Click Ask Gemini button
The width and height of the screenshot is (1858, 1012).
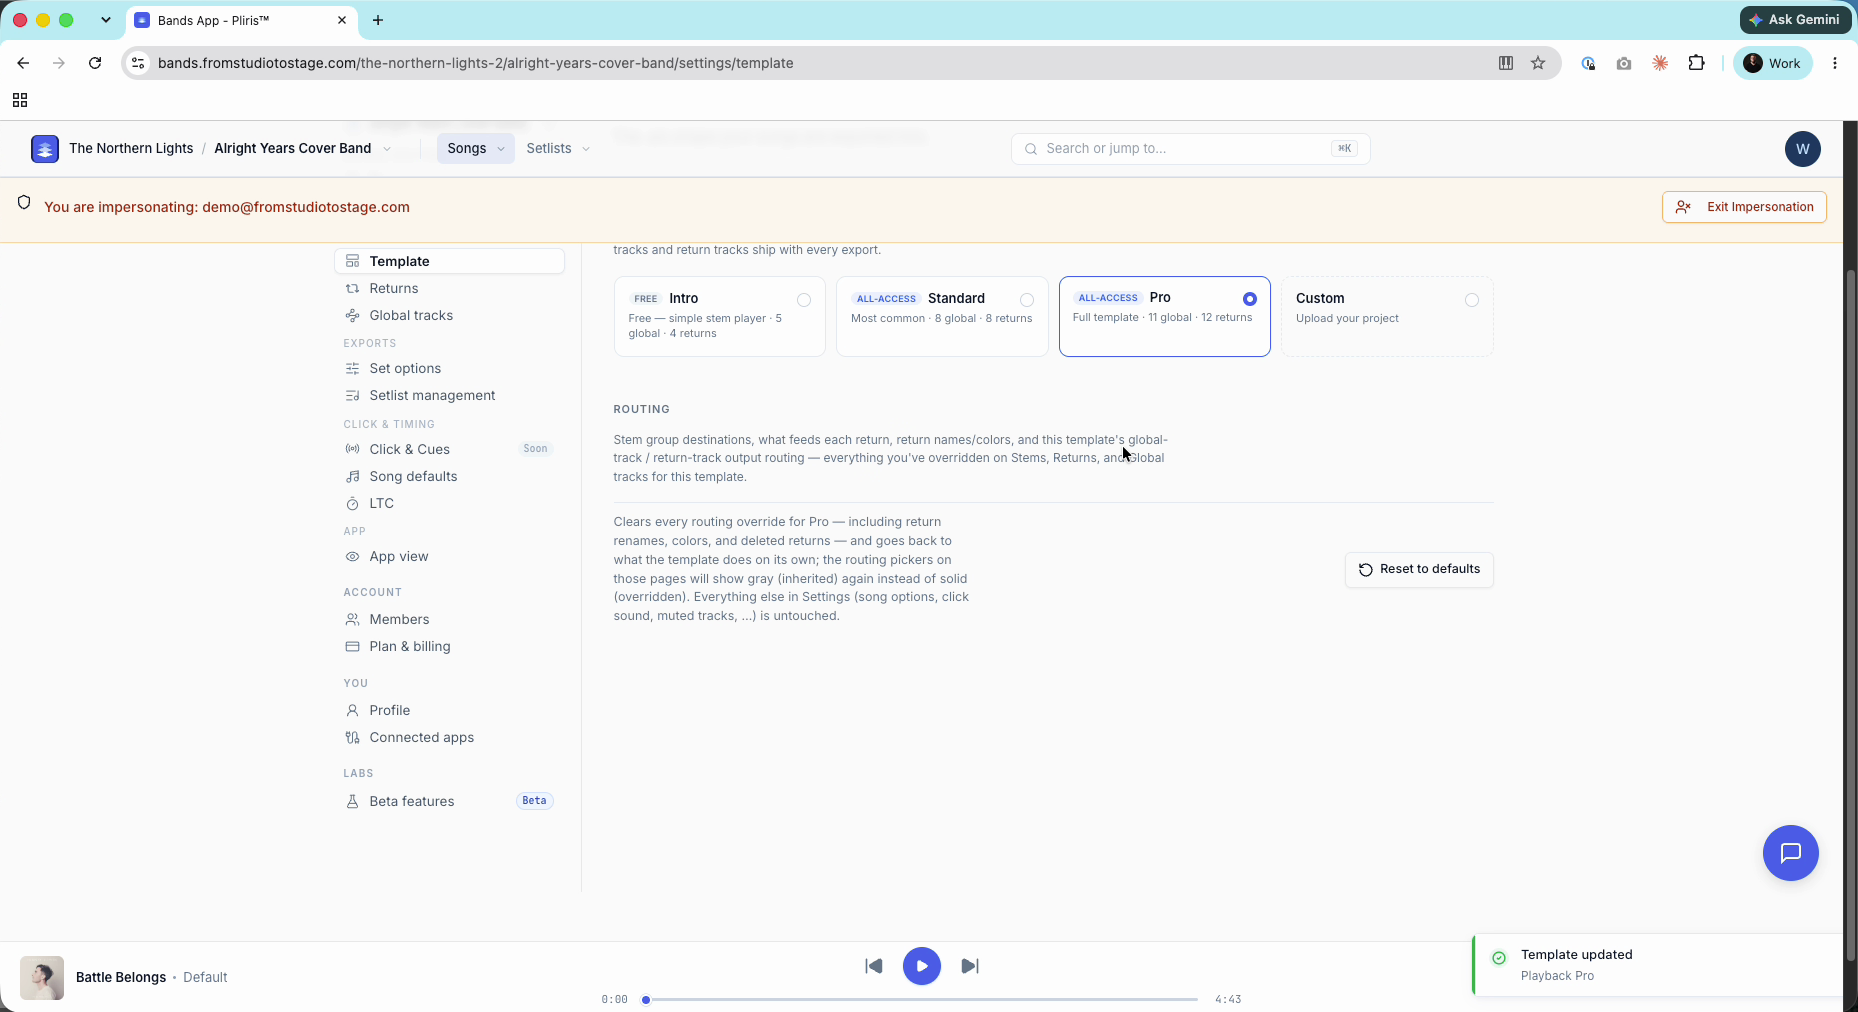pos(1794,20)
